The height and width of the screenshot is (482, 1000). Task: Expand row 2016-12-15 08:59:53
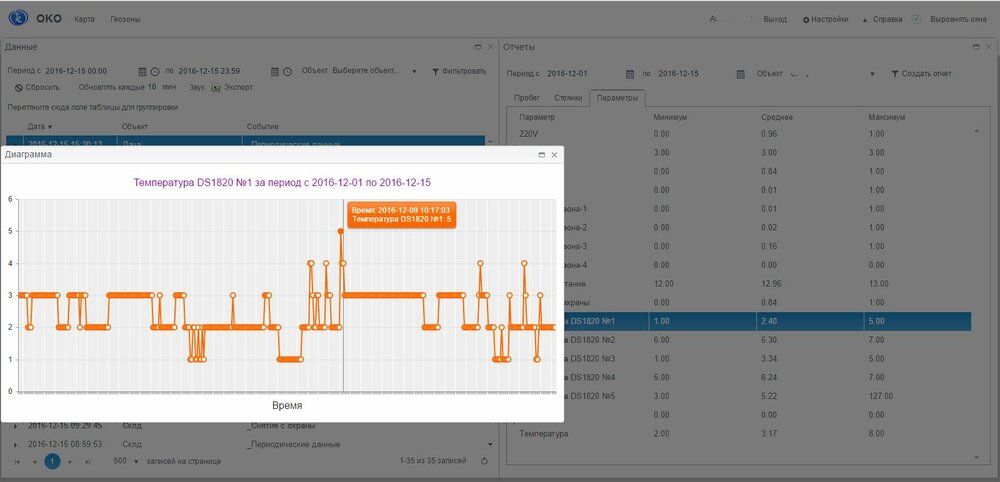[x=15, y=444]
